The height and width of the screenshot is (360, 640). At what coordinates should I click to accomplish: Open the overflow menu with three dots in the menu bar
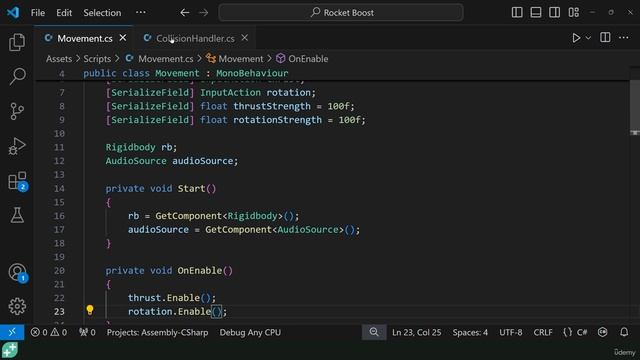coord(141,12)
